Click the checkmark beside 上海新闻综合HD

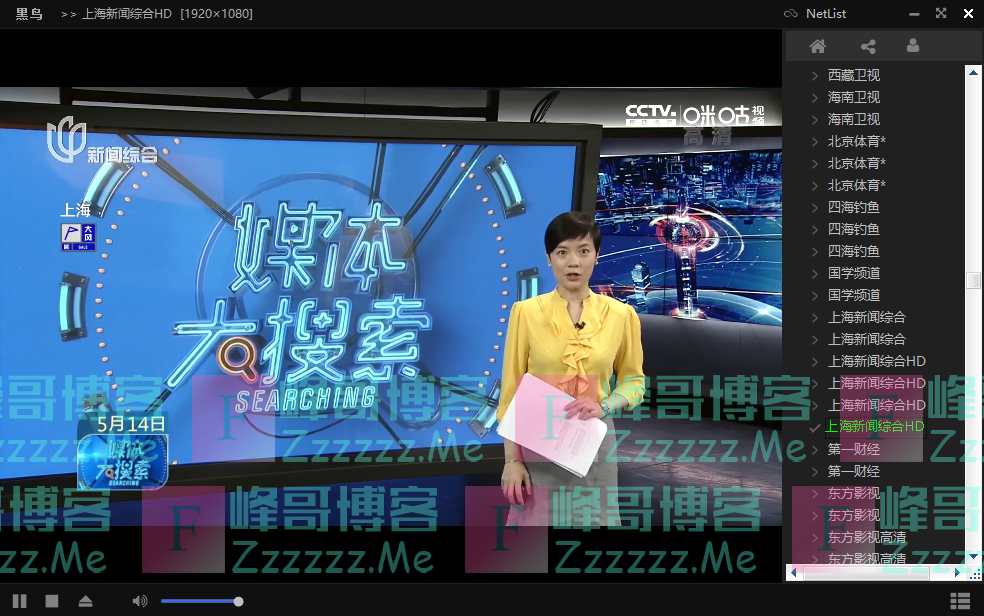coord(815,428)
